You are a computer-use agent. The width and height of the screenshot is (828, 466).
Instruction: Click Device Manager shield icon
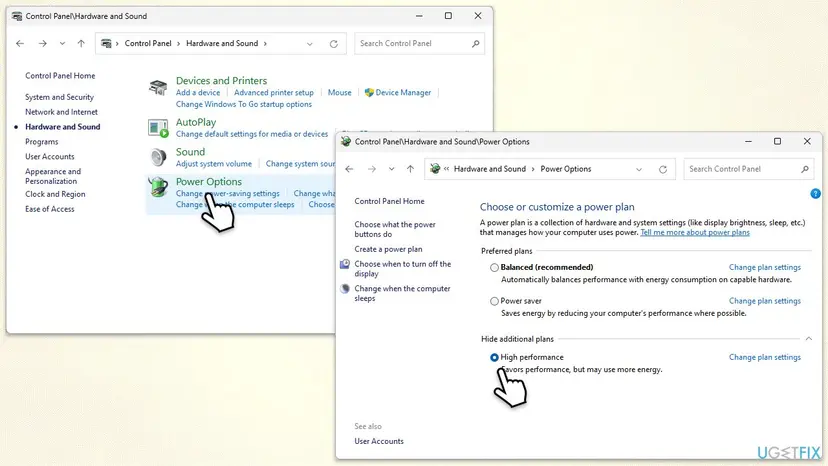click(369, 92)
